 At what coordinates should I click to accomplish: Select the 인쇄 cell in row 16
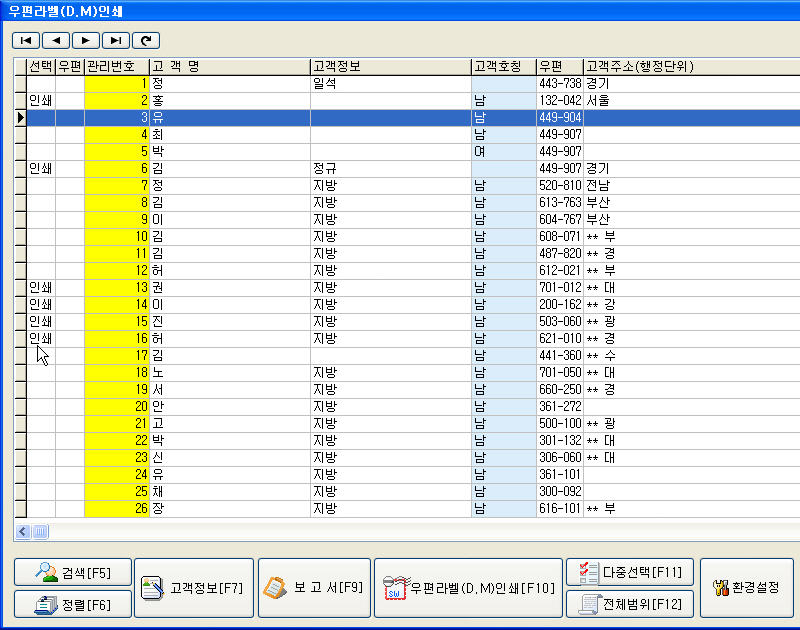coord(41,339)
